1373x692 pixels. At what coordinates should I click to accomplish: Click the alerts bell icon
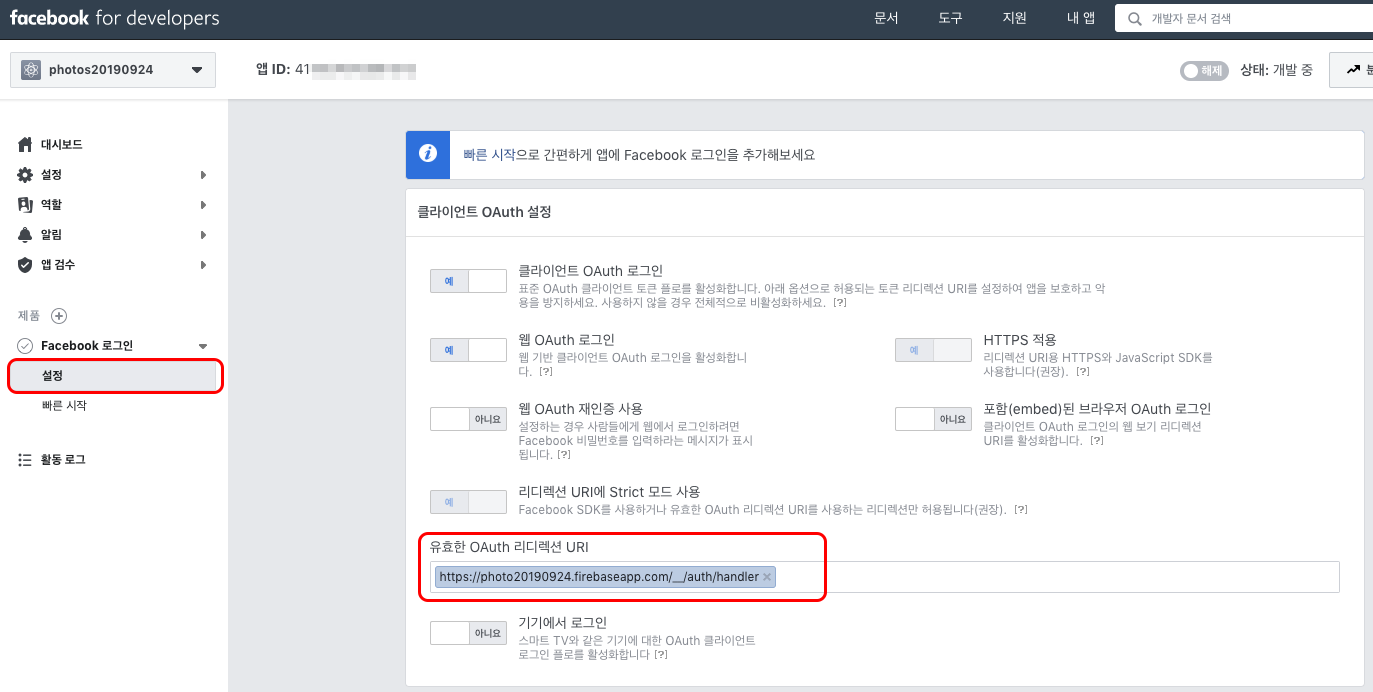[x=25, y=235]
